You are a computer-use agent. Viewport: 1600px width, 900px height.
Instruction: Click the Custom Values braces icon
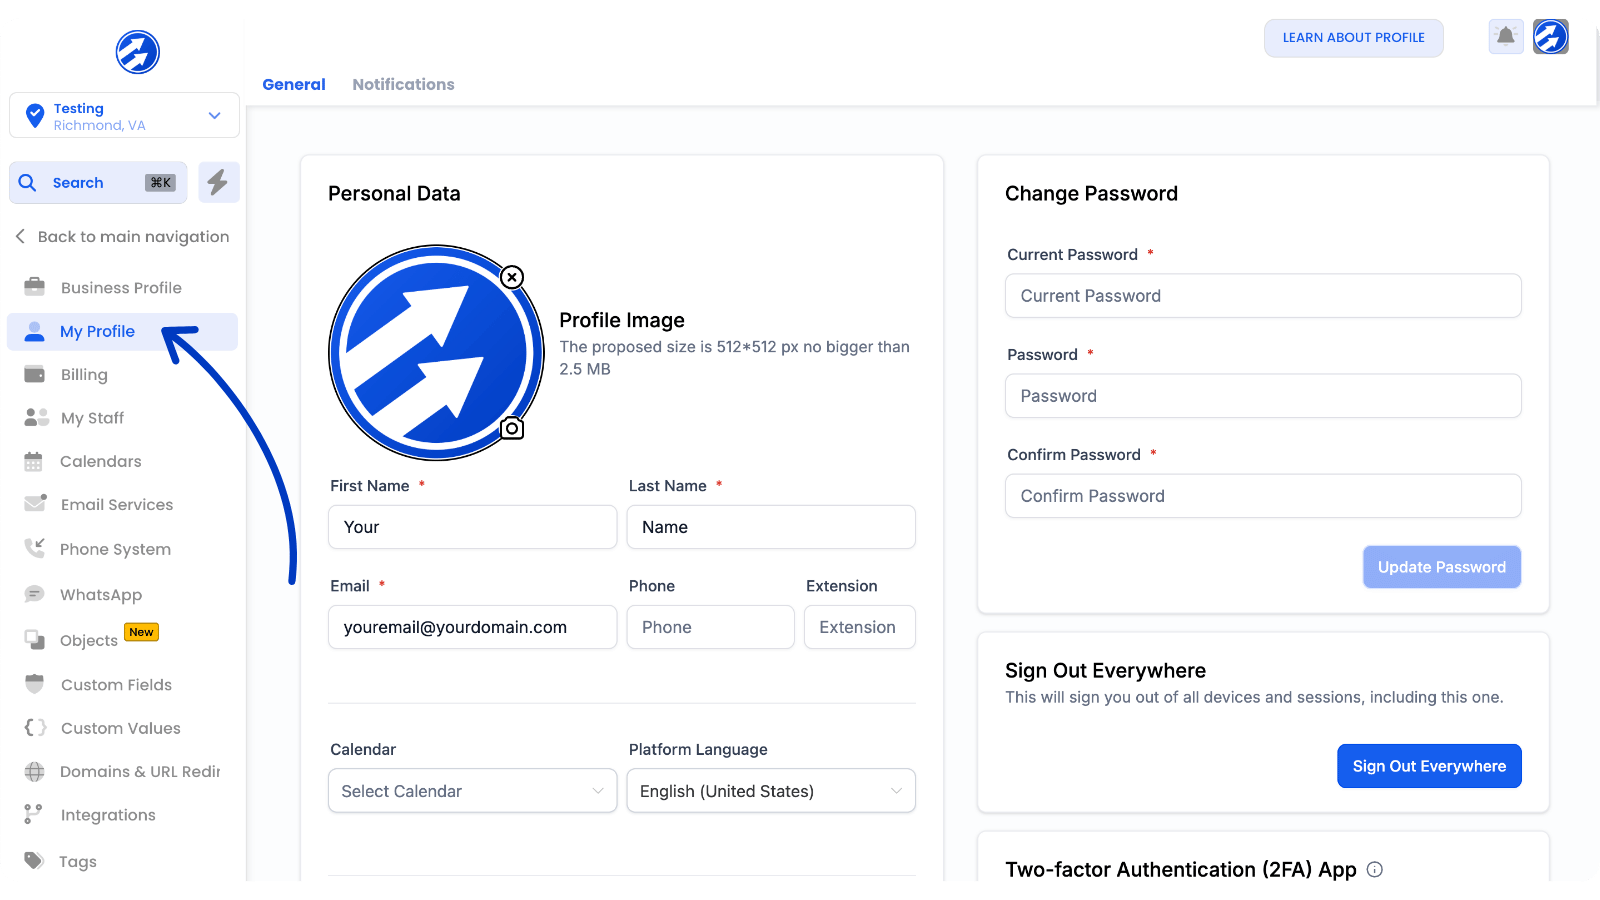(x=35, y=728)
